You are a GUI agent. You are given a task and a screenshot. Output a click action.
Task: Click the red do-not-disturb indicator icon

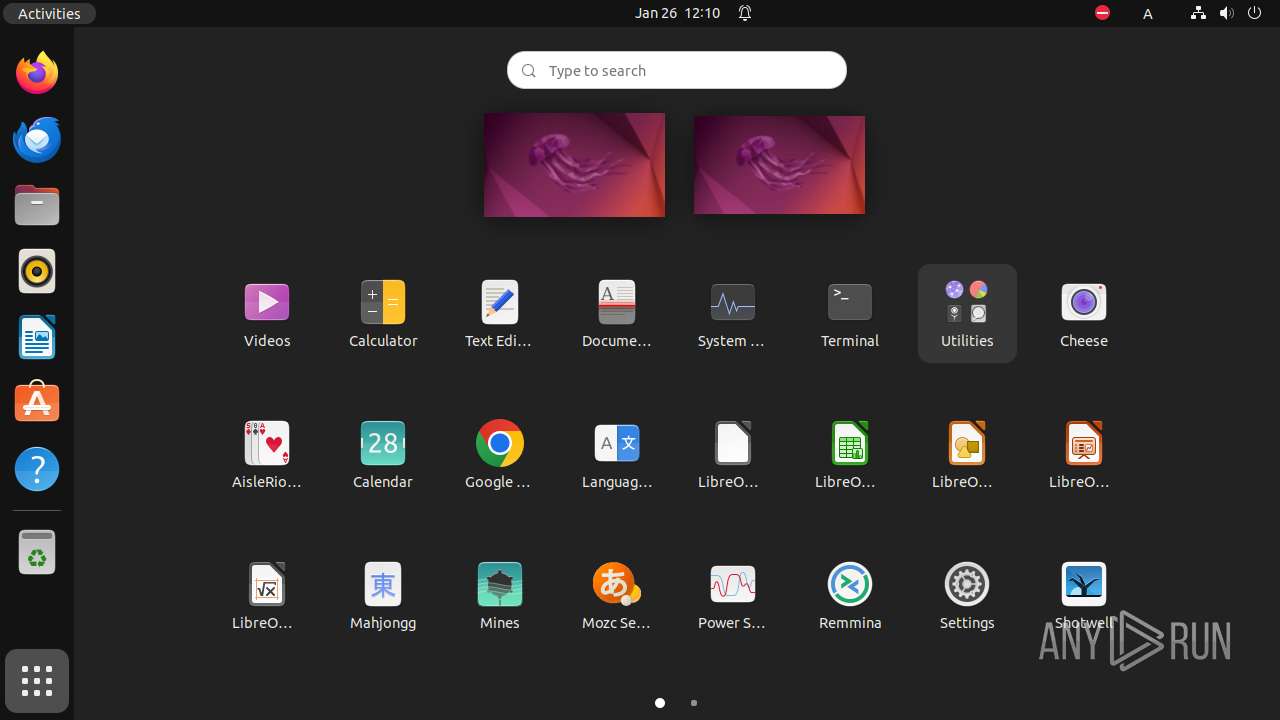tap(1102, 13)
